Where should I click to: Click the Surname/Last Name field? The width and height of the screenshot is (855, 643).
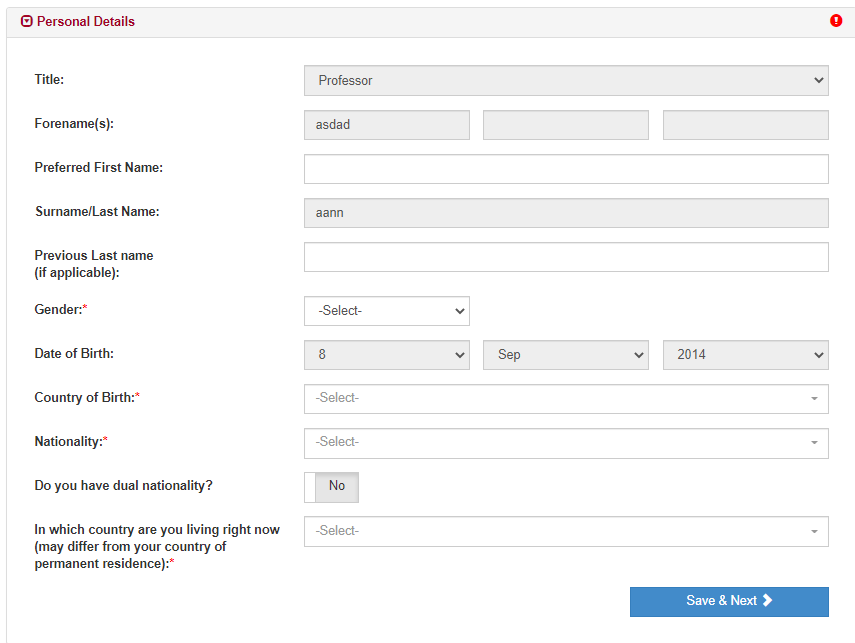tap(566, 213)
